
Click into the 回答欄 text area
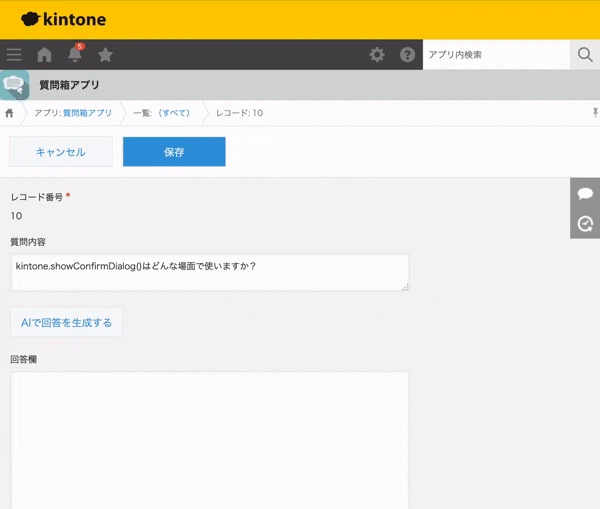pyautogui.click(x=210, y=440)
